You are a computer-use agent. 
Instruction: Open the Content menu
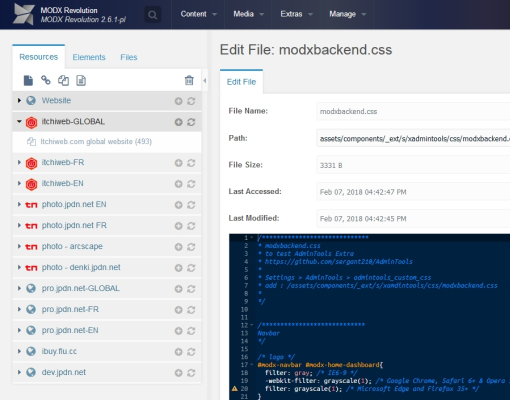(x=198, y=14)
